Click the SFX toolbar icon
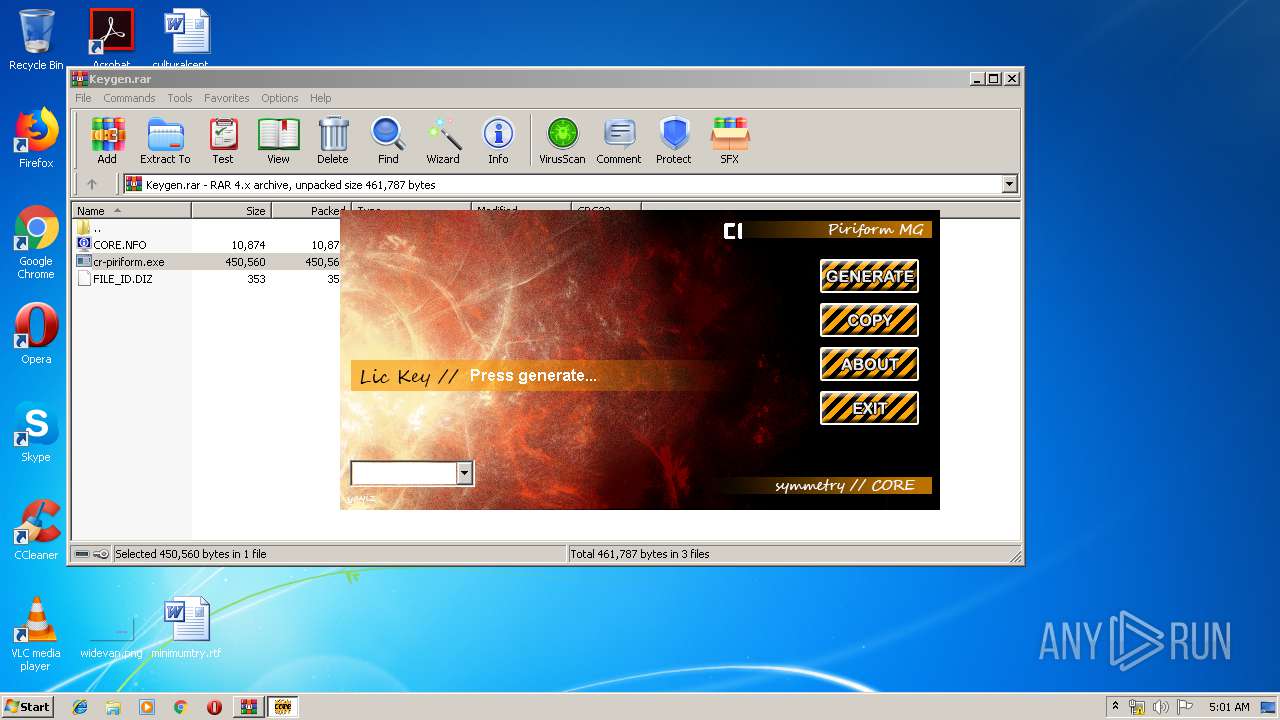1280x720 pixels. tap(730, 140)
